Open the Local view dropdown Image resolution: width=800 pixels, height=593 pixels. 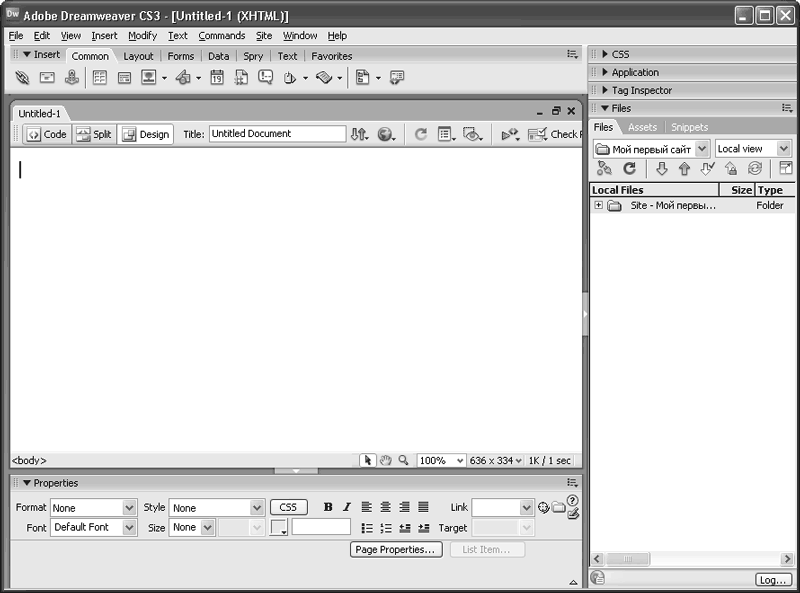point(753,148)
